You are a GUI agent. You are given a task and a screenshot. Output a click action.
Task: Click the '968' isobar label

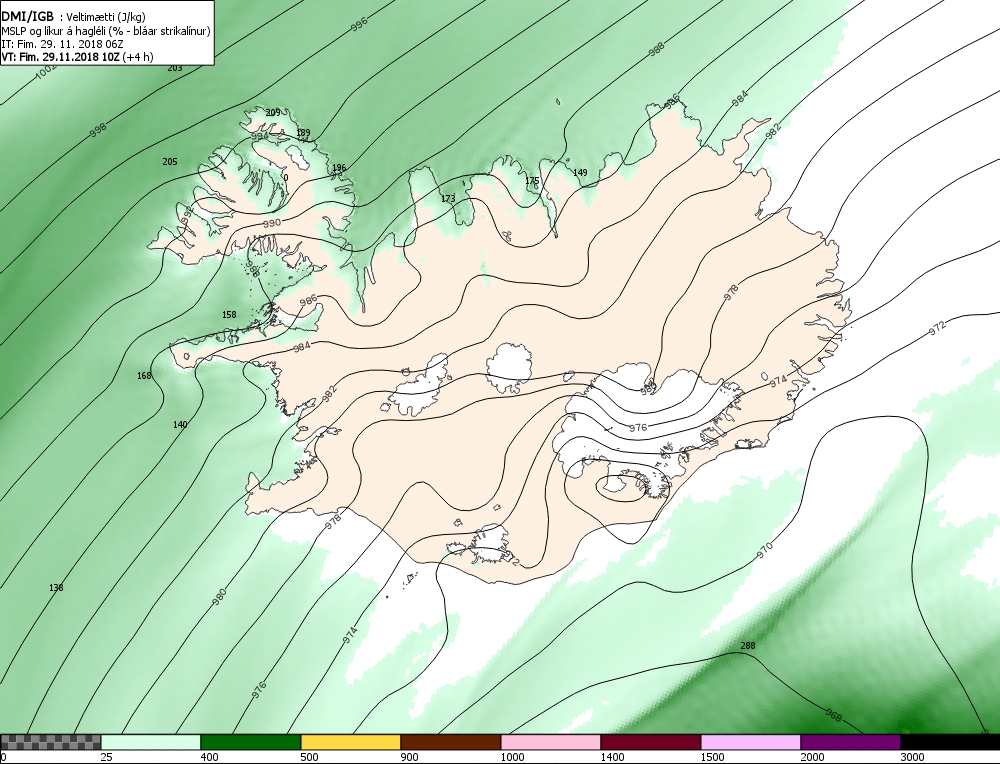click(834, 716)
